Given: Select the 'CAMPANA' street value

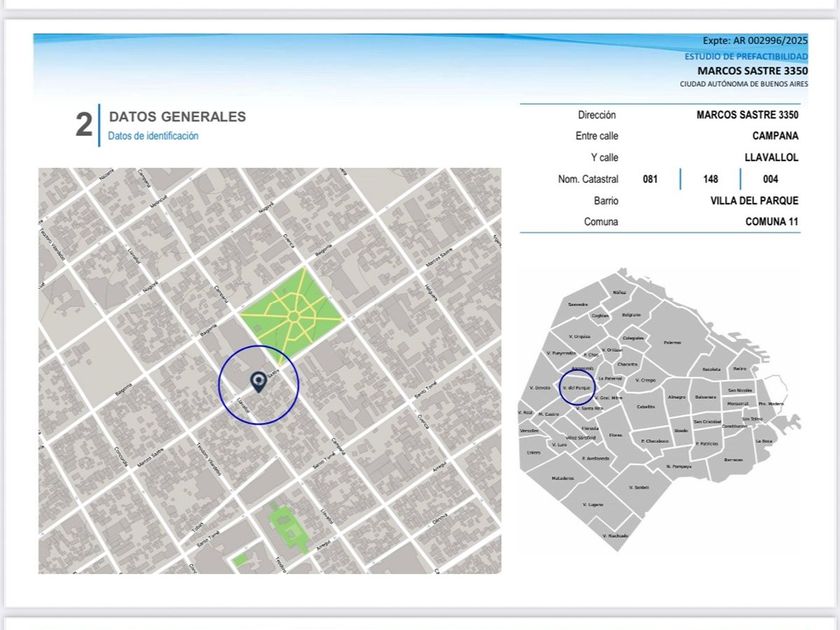Looking at the screenshot, I should click(775, 136).
